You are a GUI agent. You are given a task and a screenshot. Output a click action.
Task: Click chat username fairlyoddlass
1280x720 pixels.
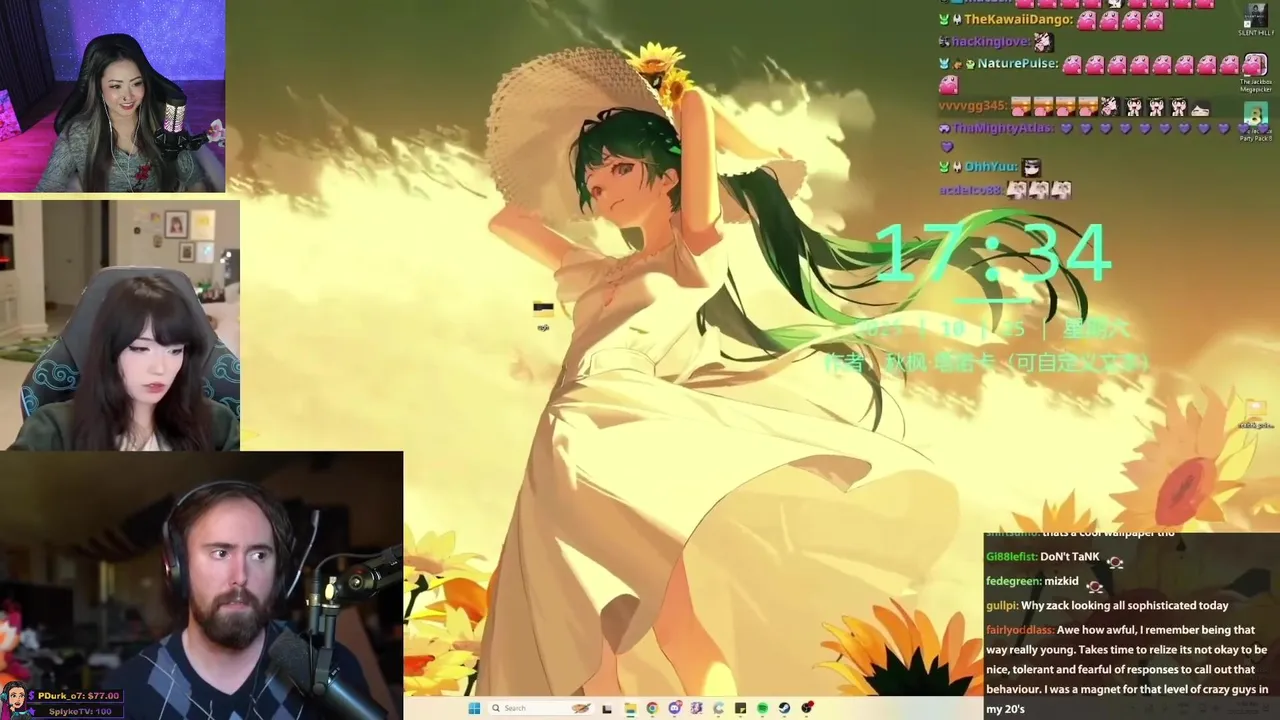click(1020, 630)
